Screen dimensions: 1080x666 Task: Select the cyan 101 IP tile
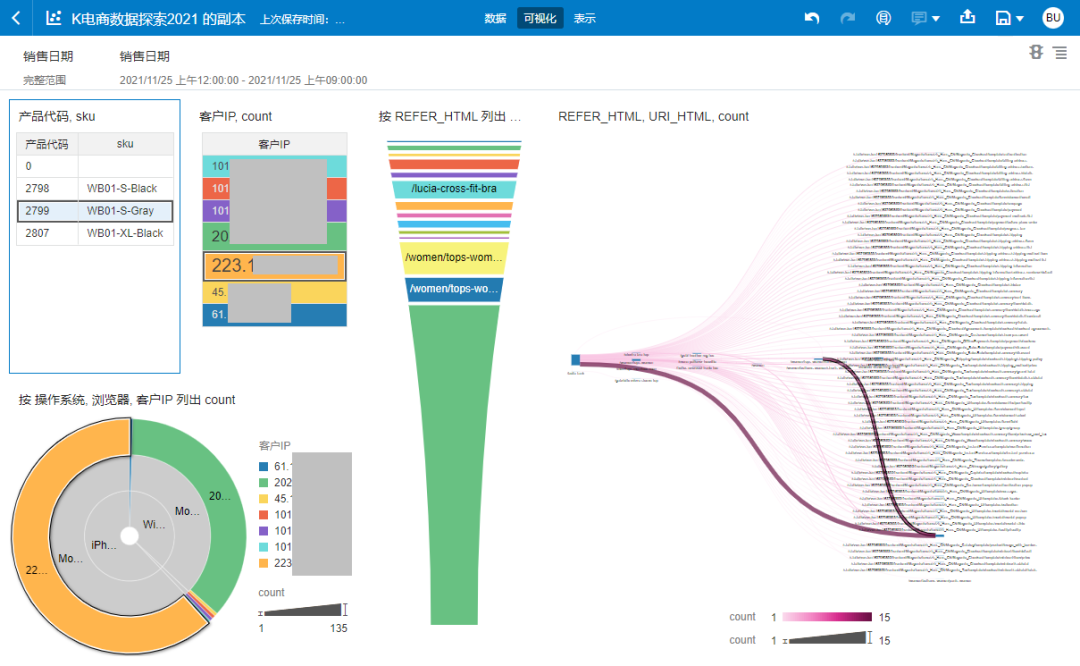pyautogui.click(x=274, y=166)
